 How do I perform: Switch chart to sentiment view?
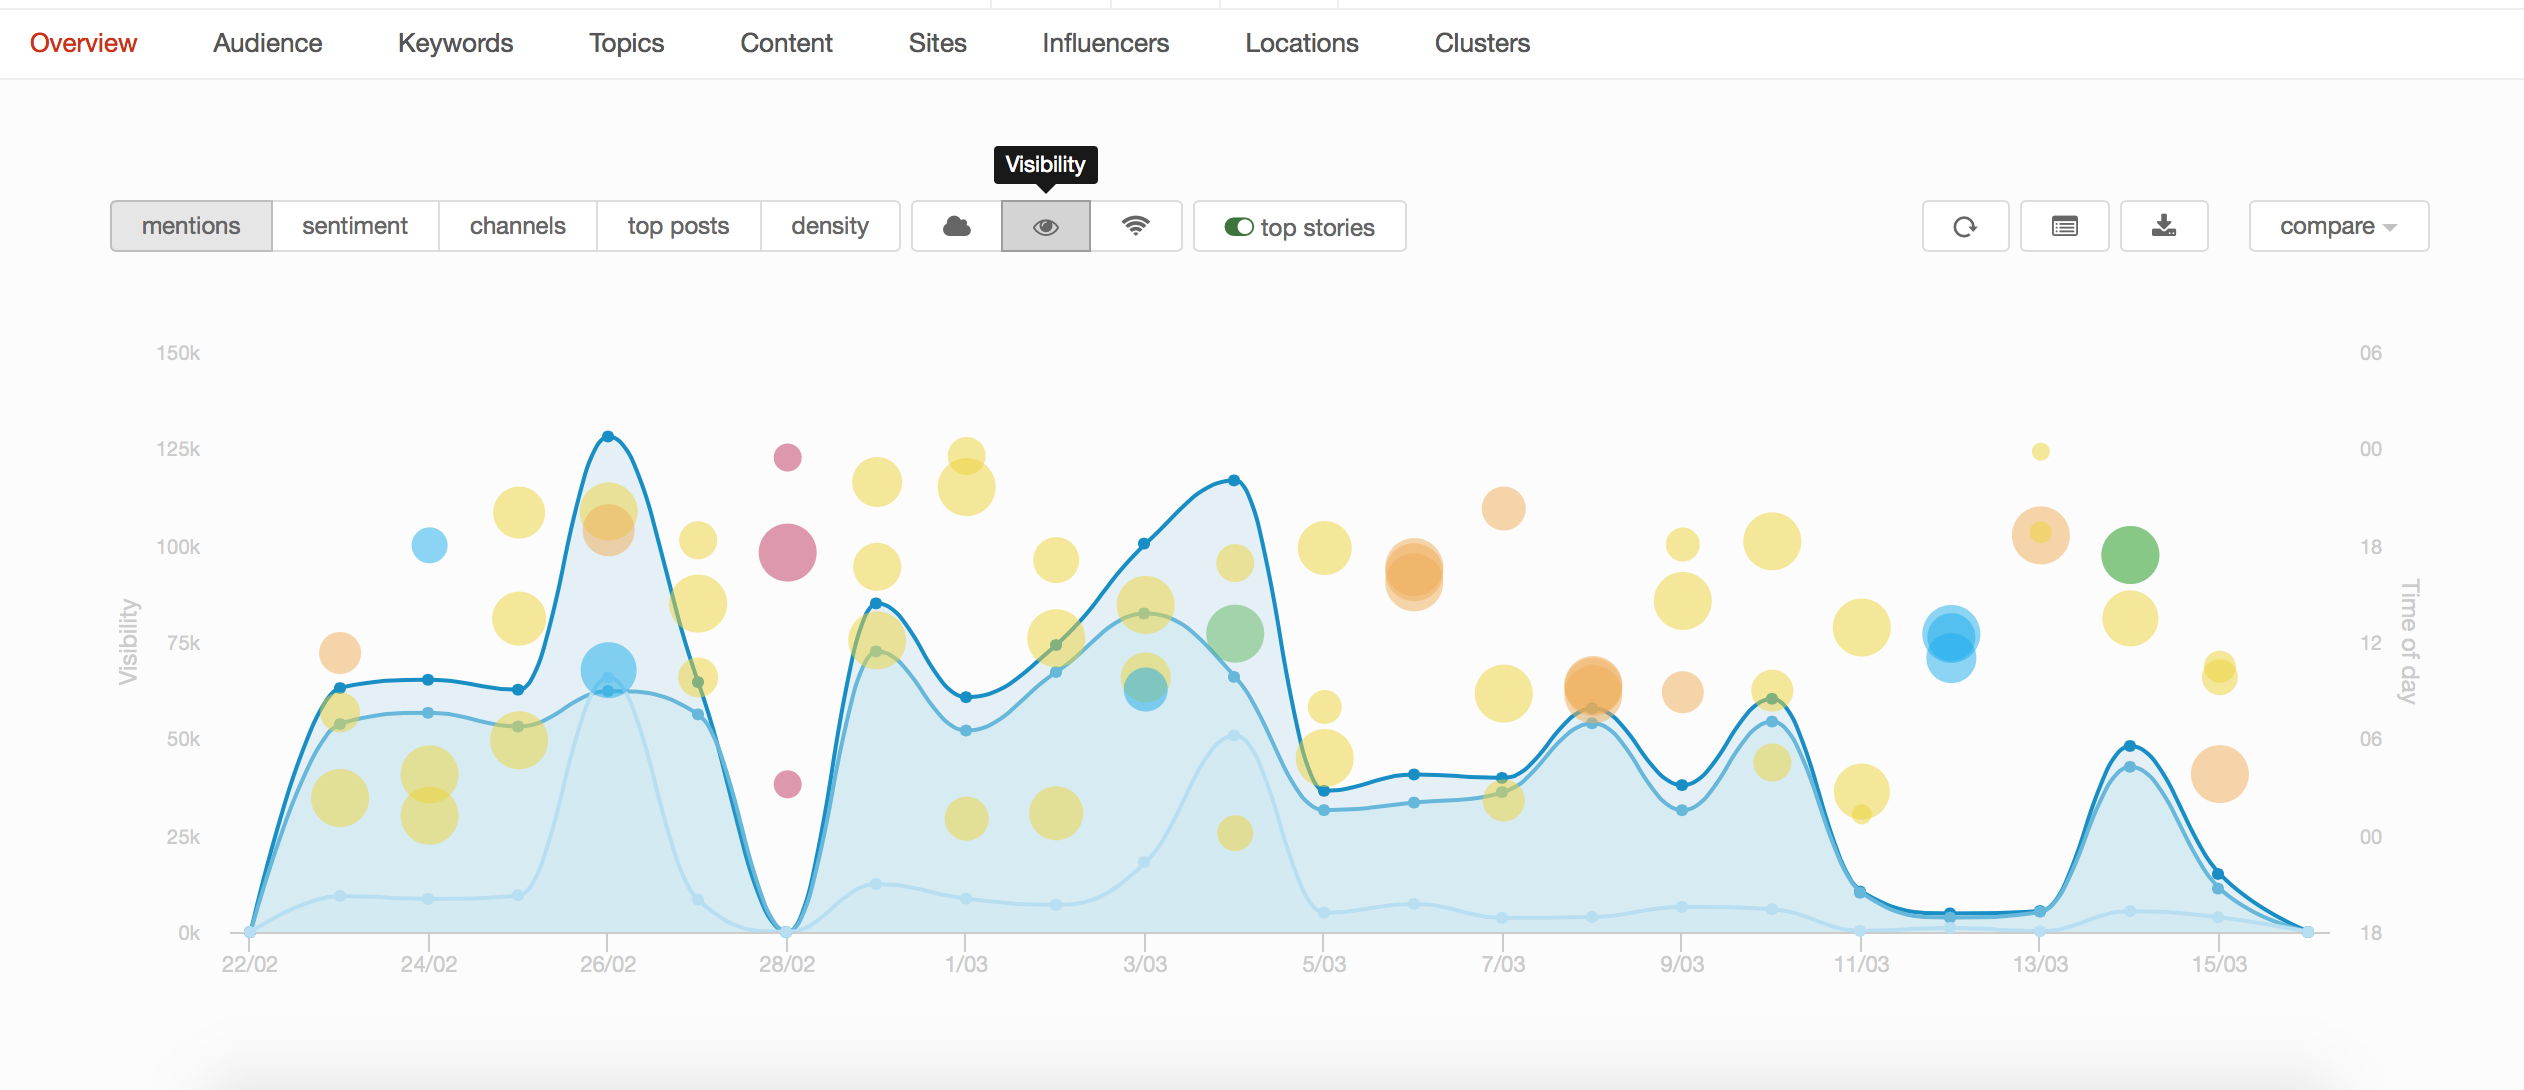355,226
